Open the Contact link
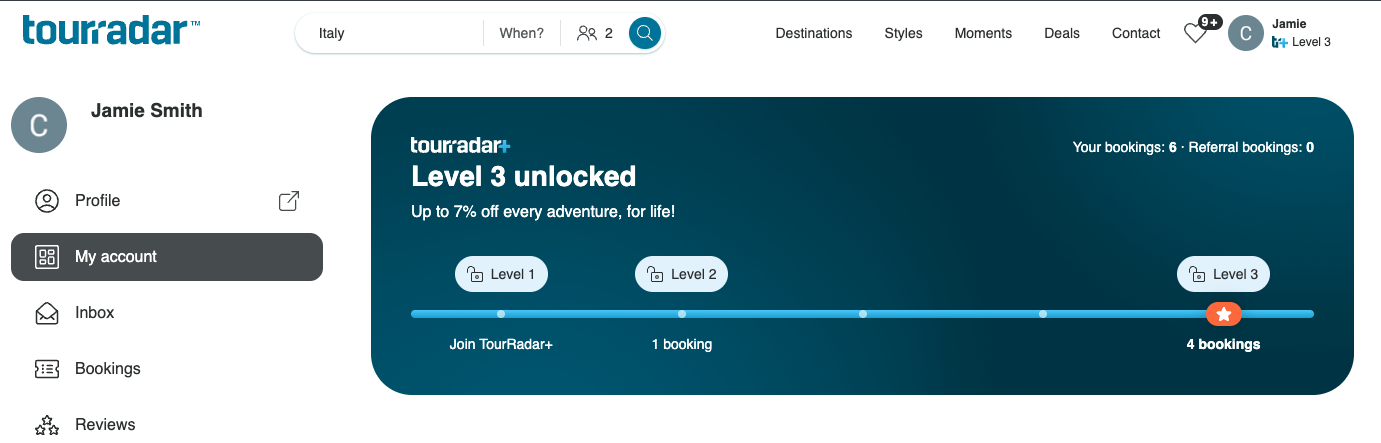 (x=1136, y=33)
